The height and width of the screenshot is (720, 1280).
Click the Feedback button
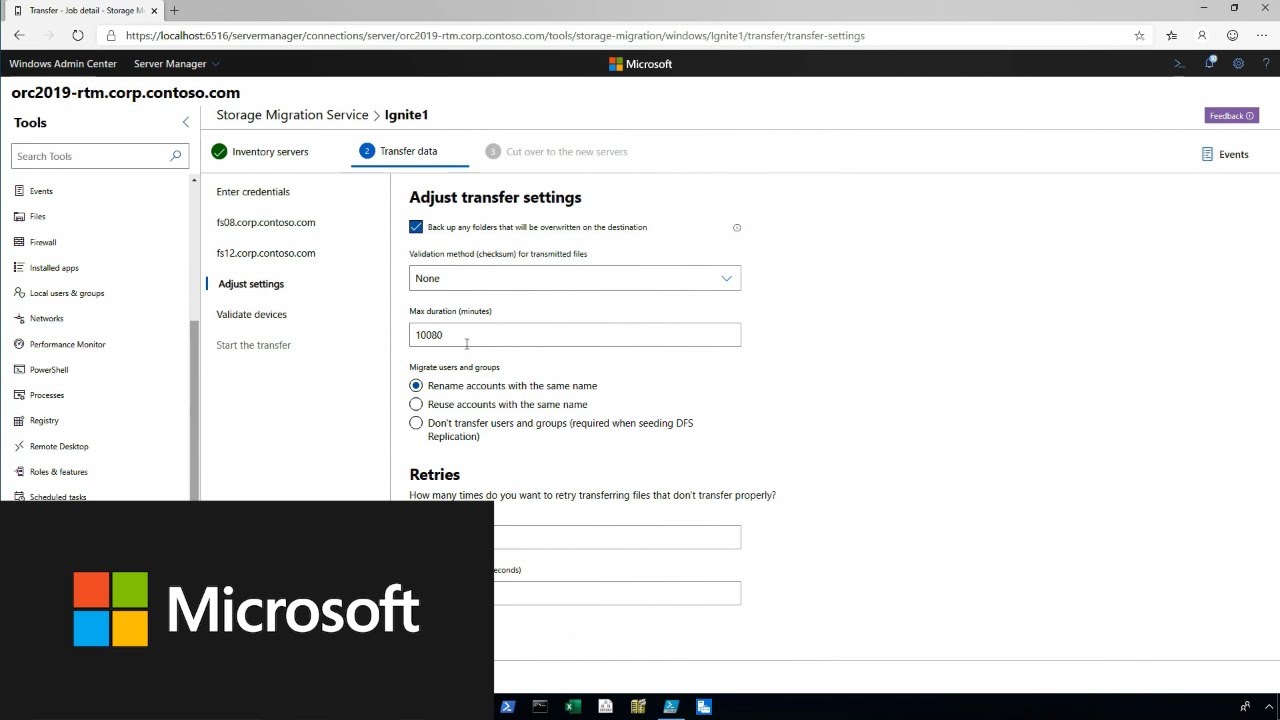[1232, 116]
